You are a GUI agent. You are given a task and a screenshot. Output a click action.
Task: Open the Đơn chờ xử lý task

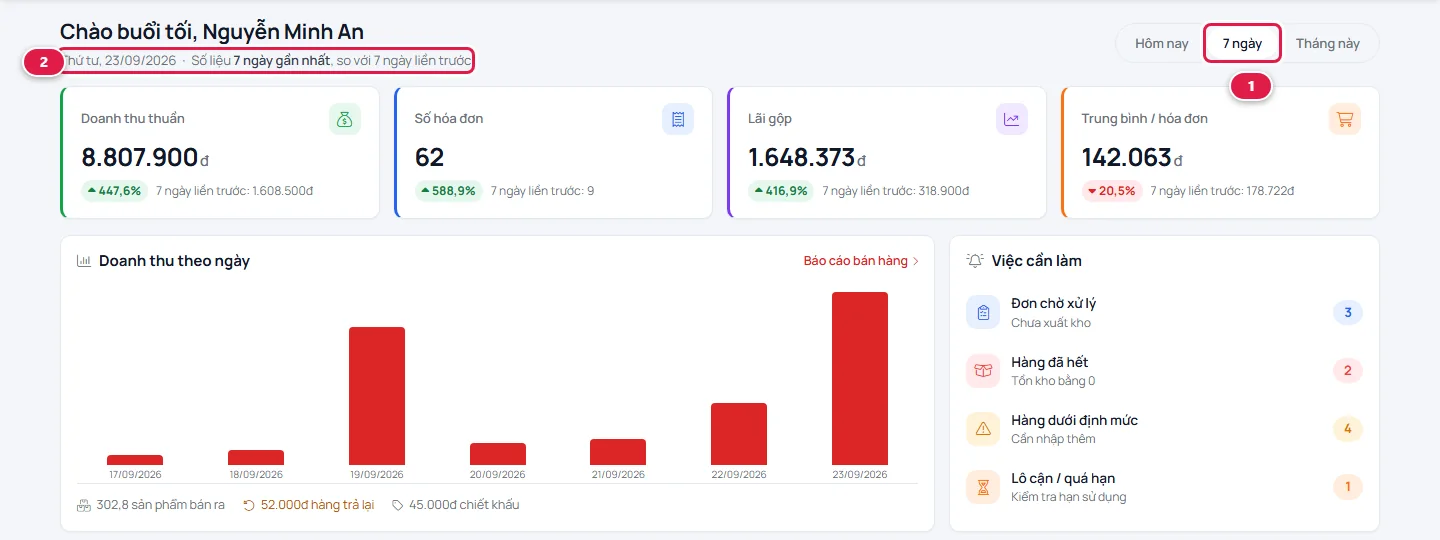(1164, 312)
